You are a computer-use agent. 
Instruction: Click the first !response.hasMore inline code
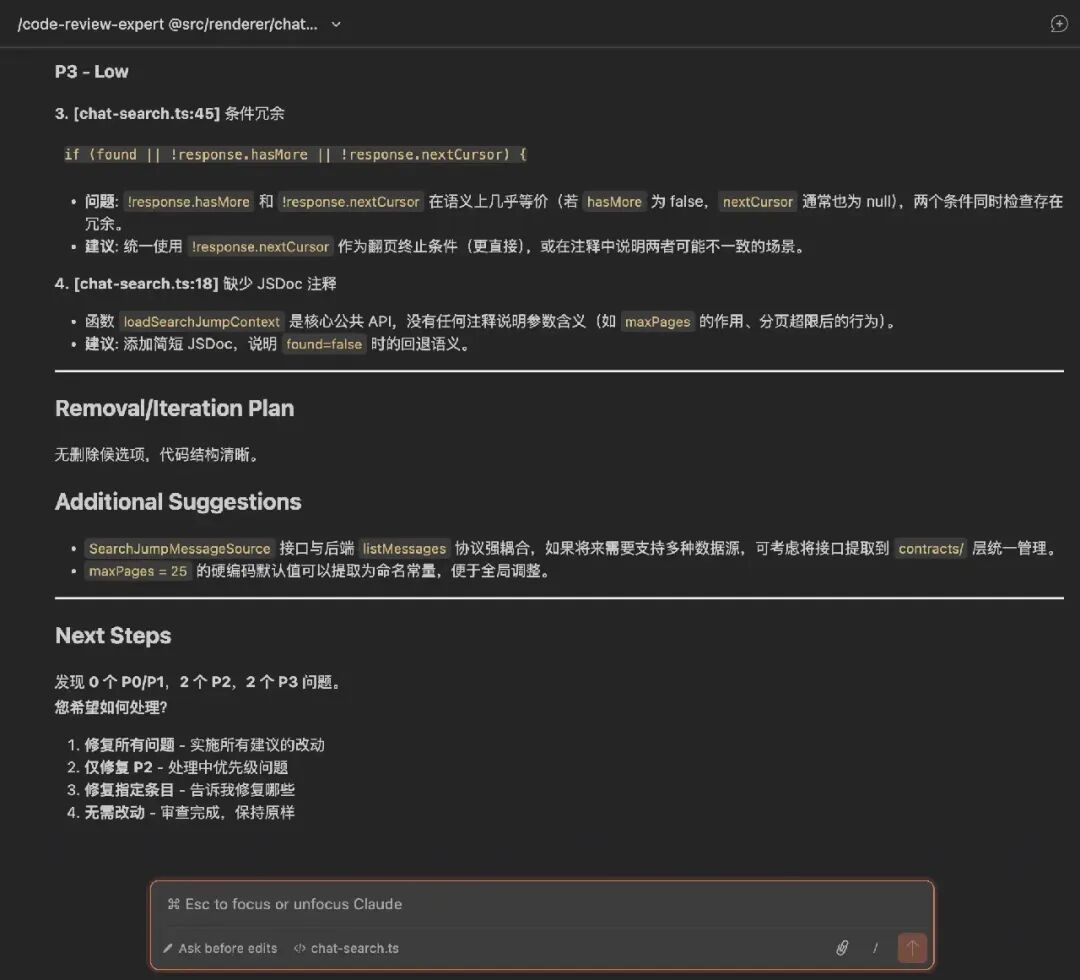click(x=189, y=202)
